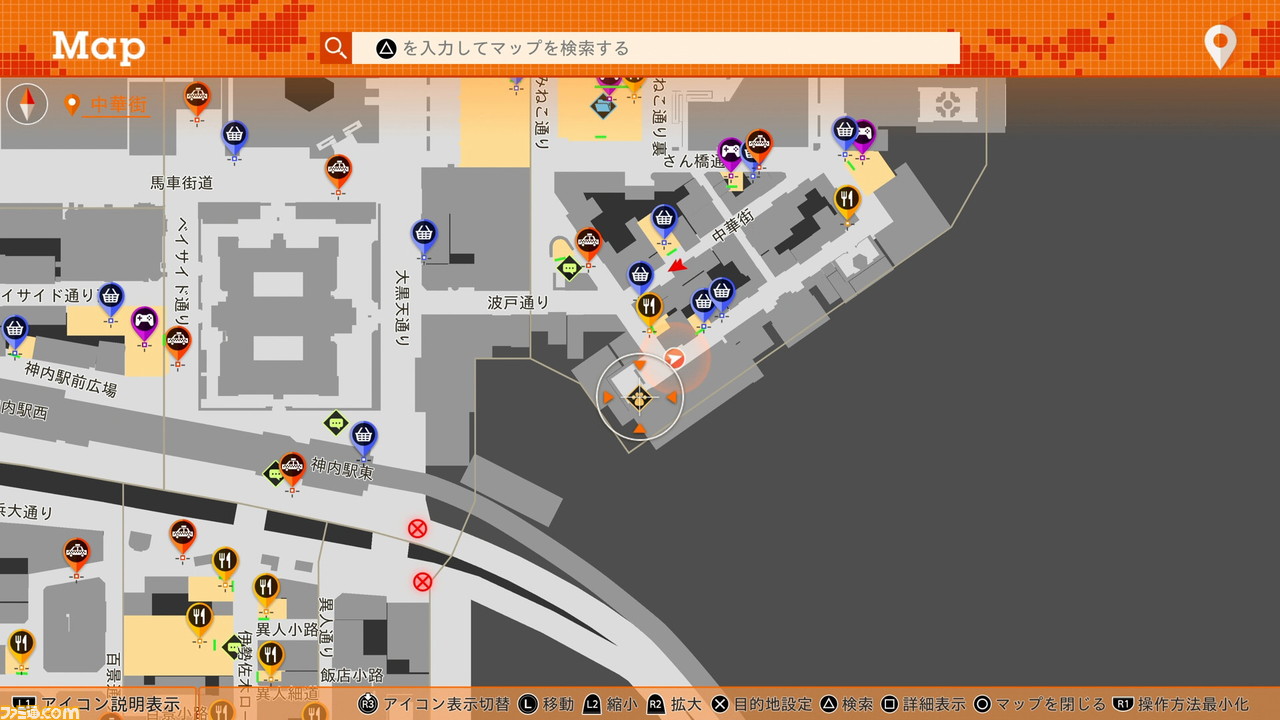The image size is (1280, 720).
Task: Select the 中華街 current area label
Action: click(x=119, y=104)
